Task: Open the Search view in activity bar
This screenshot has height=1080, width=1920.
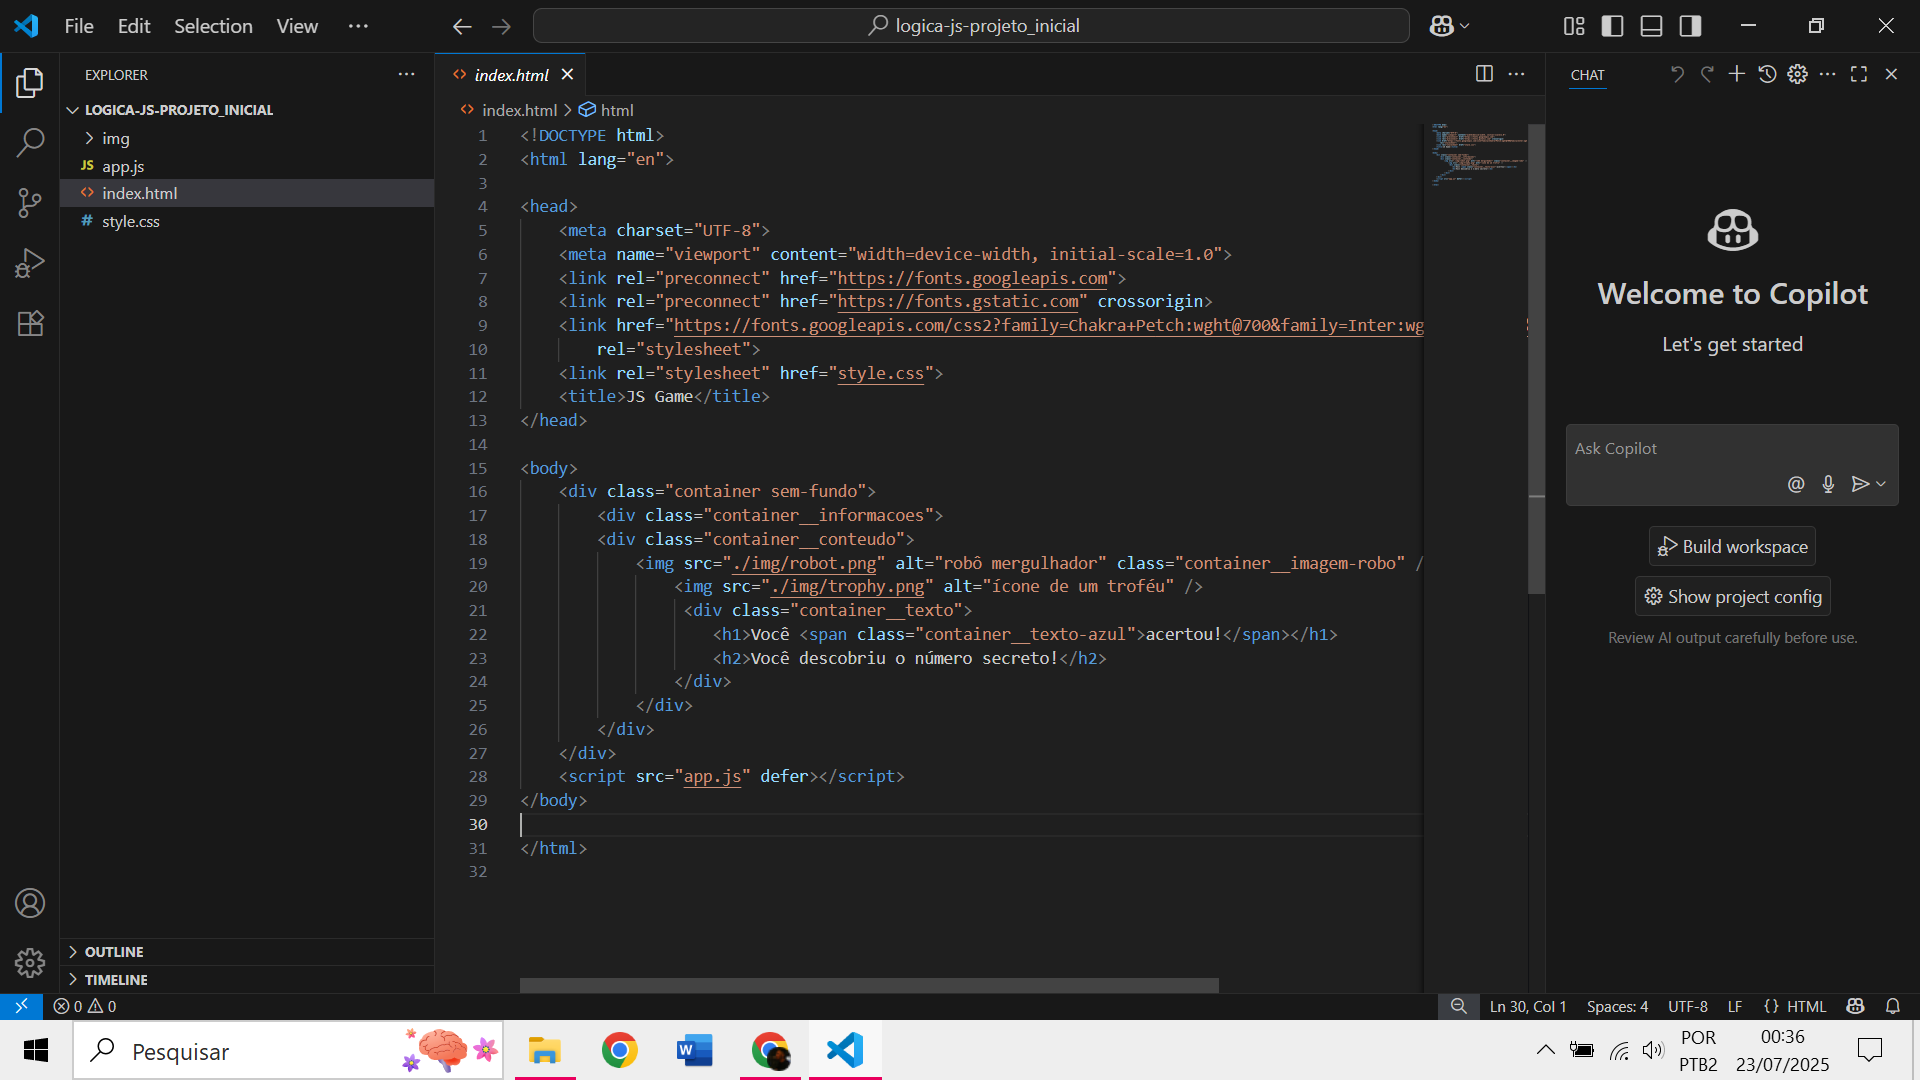Action: pyautogui.click(x=30, y=143)
